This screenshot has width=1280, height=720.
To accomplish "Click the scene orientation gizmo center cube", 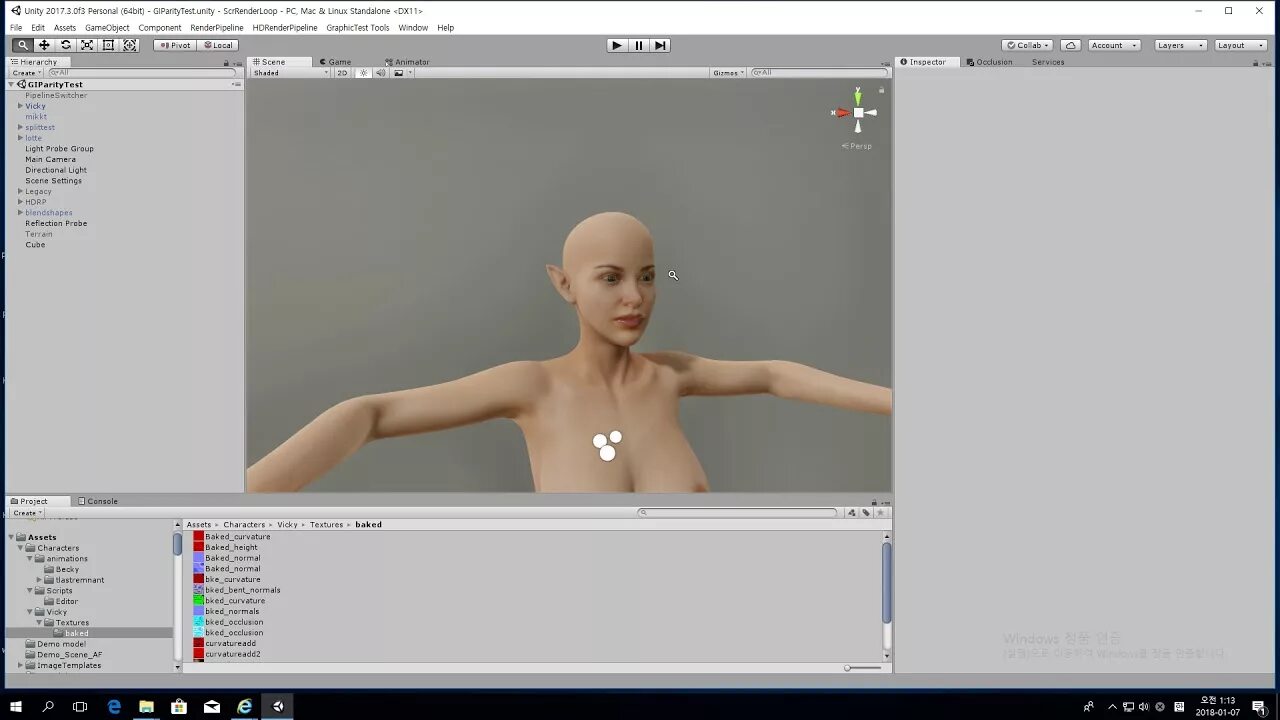I will (858, 113).
